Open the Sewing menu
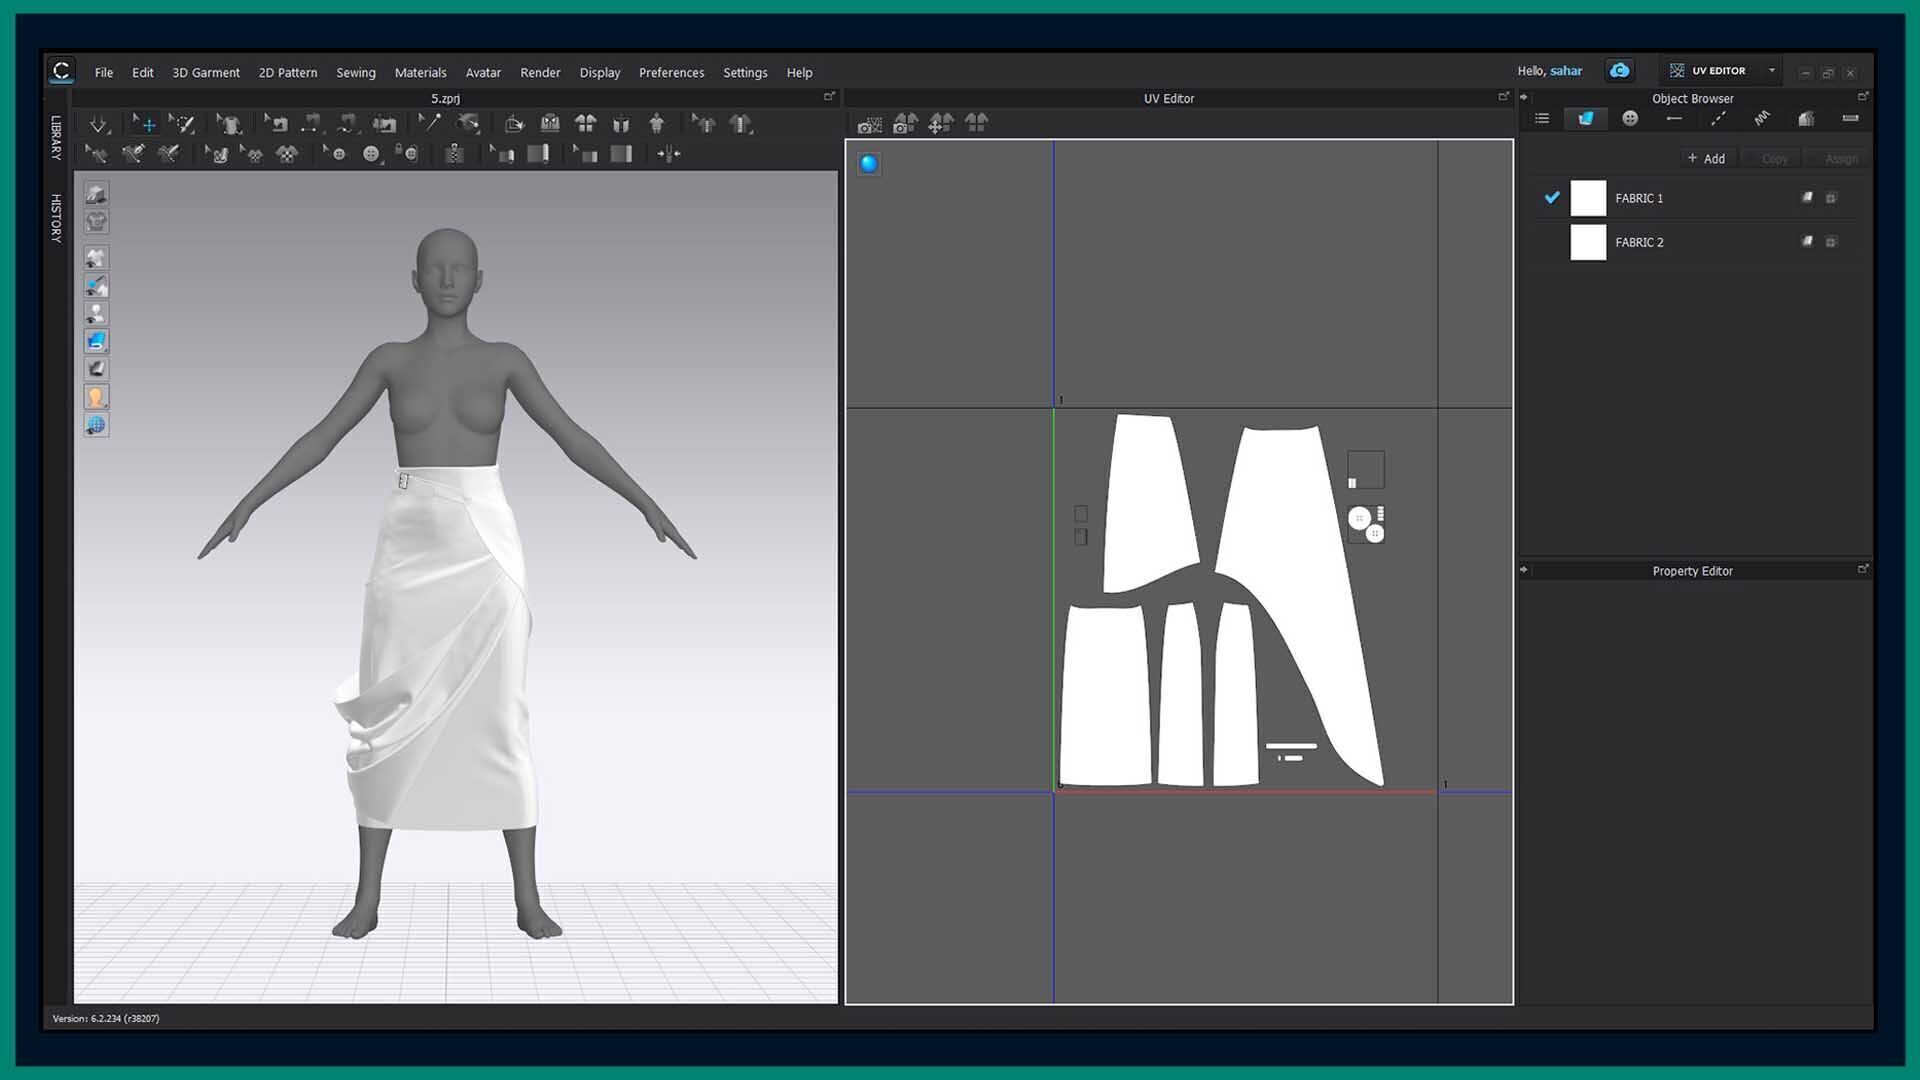 [x=356, y=72]
